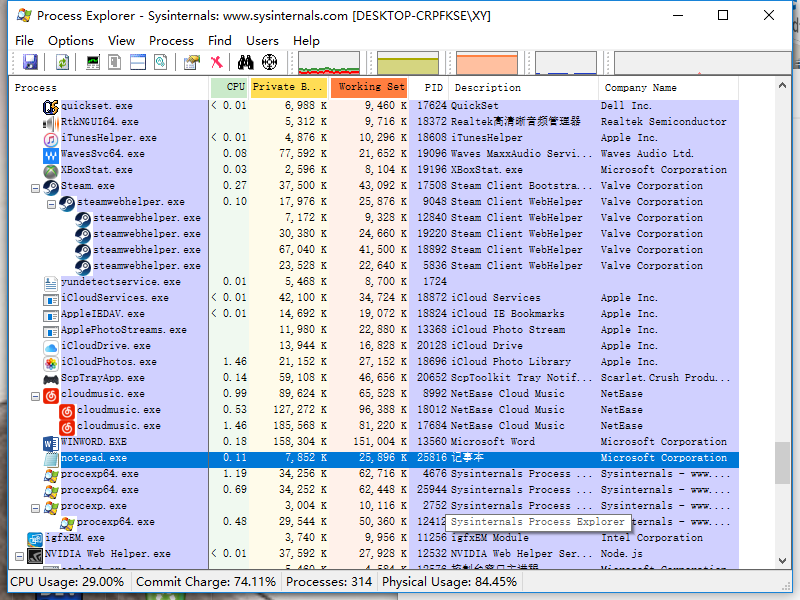Collapse the procexp.exe tree node
This screenshot has height=600, width=800.
(x=35, y=509)
